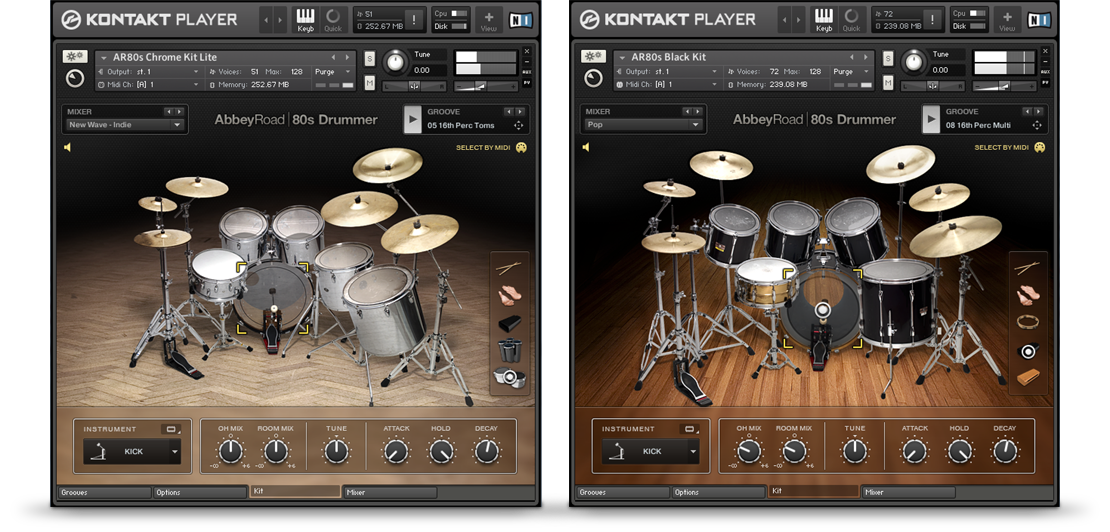The width and height of the screenshot is (1110, 532).
Task: Select hand claps percussion in Chrome Kit sidebar
Action: [509, 296]
